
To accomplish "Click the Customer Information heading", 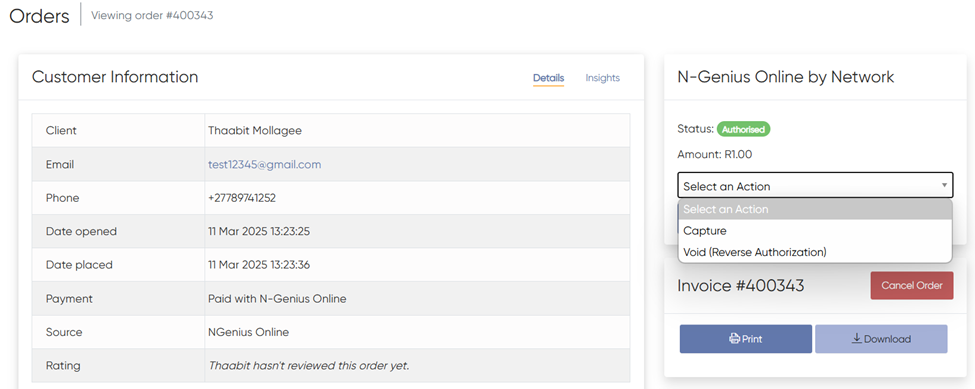I will click(x=115, y=77).
